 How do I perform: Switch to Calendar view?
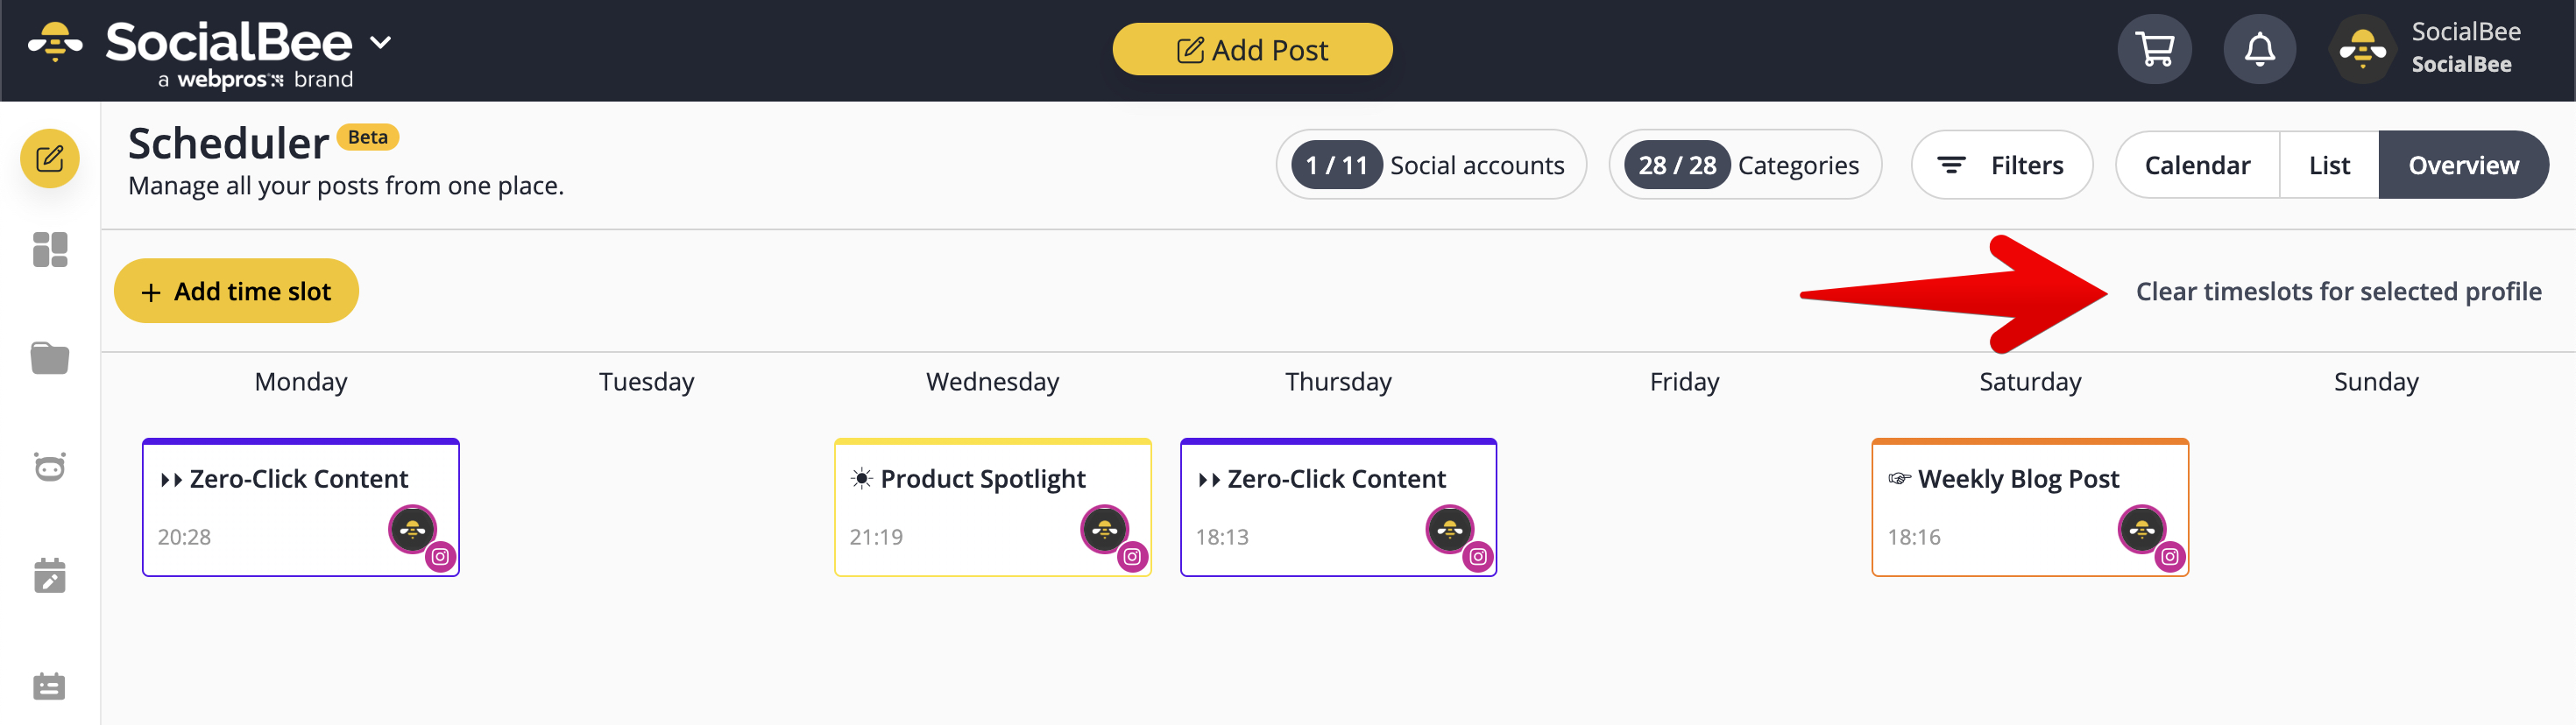pyautogui.click(x=2197, y=165)
